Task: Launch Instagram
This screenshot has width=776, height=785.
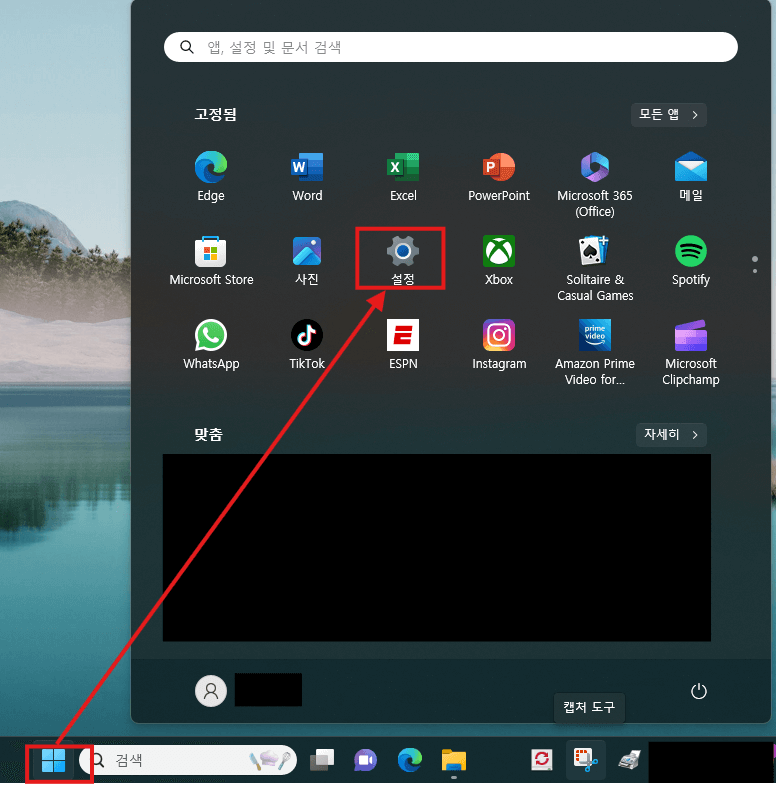Action: click(x=499, y=344)
